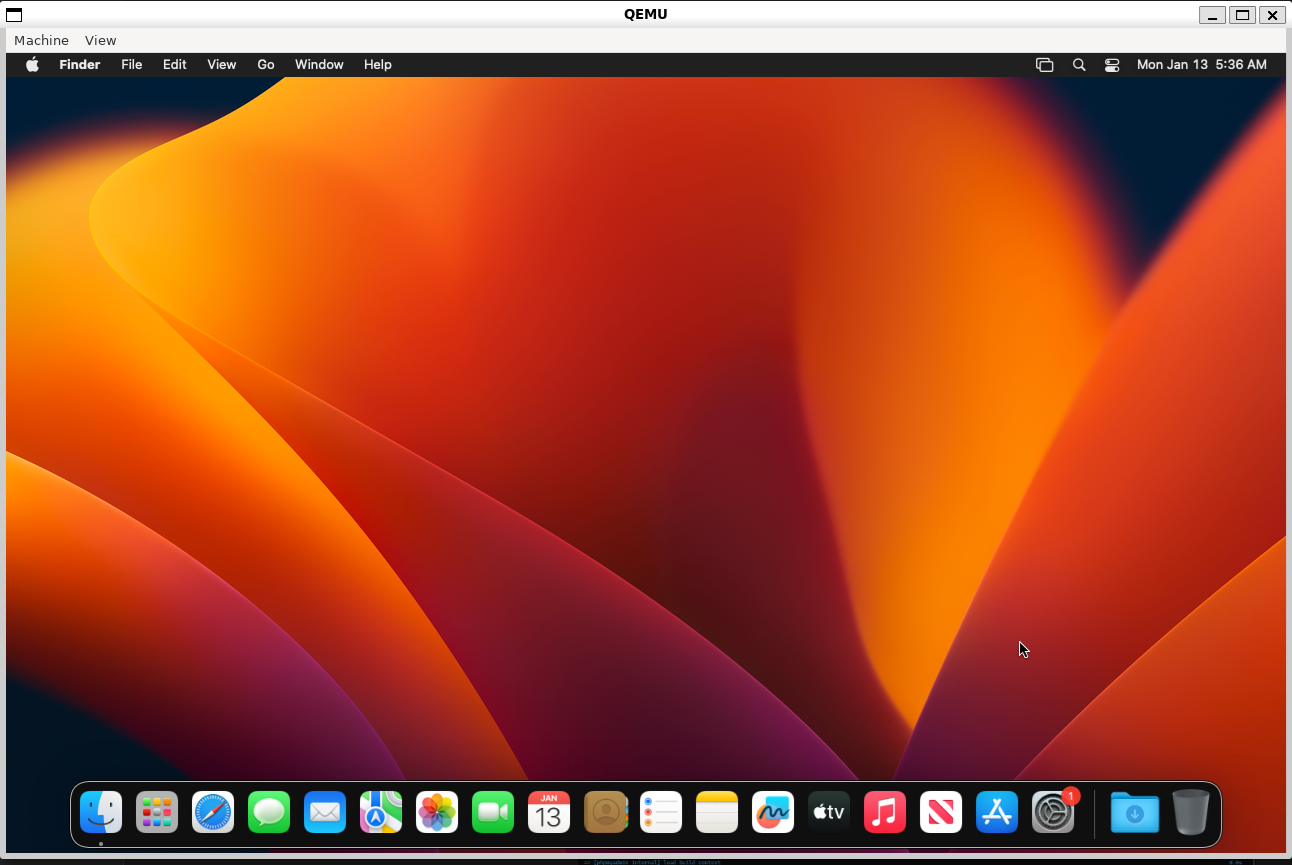Screen dimensions: 1292x865
Task: Expand the Downloads folder stack
Action: (x=1134, y=812)
